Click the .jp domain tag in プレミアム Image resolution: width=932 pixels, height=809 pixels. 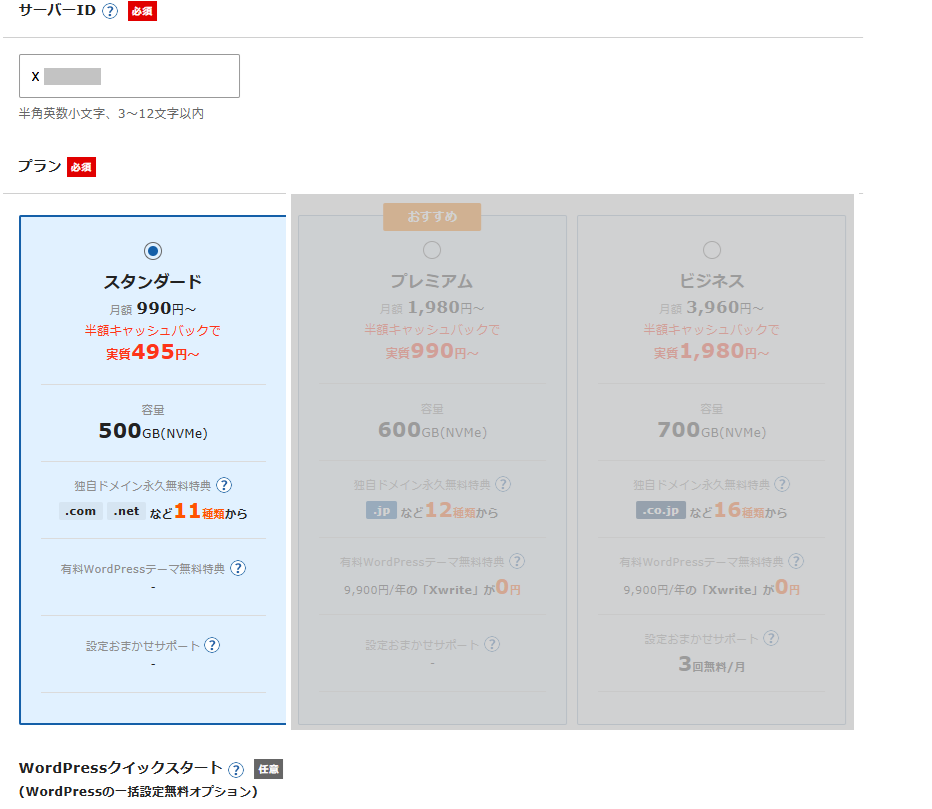381,510
